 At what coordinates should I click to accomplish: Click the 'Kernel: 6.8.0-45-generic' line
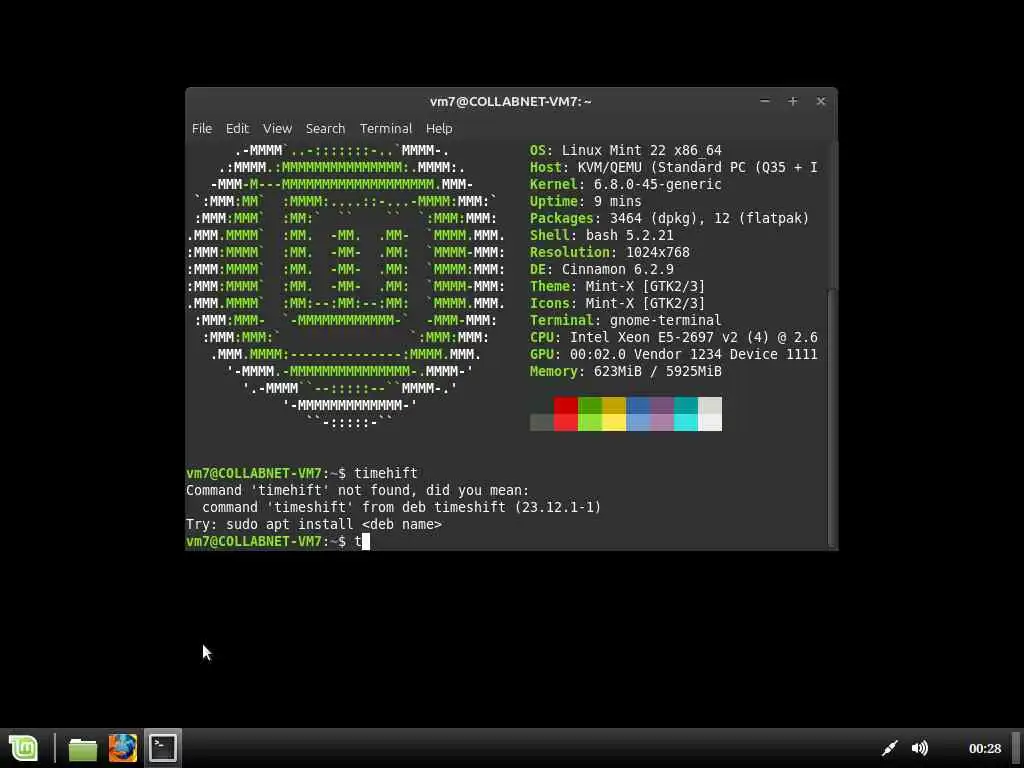(x=626, y=184)
